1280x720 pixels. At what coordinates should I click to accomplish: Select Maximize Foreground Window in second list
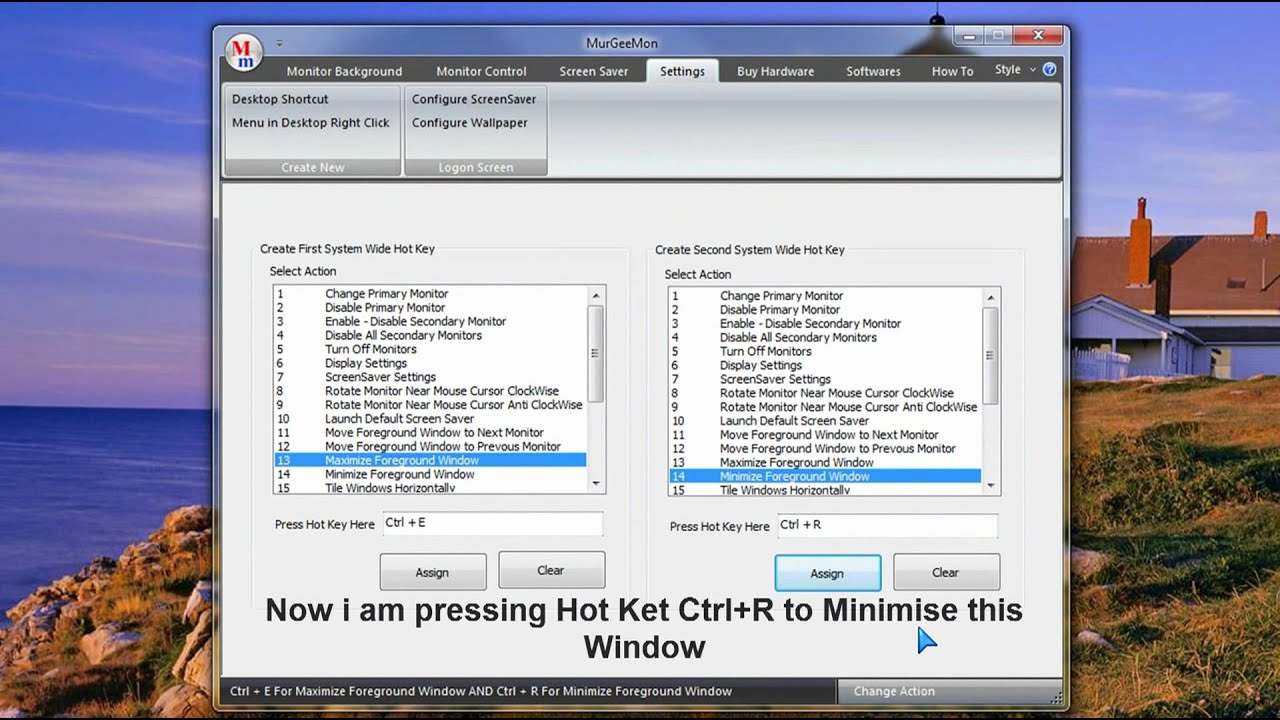(825, 463)
